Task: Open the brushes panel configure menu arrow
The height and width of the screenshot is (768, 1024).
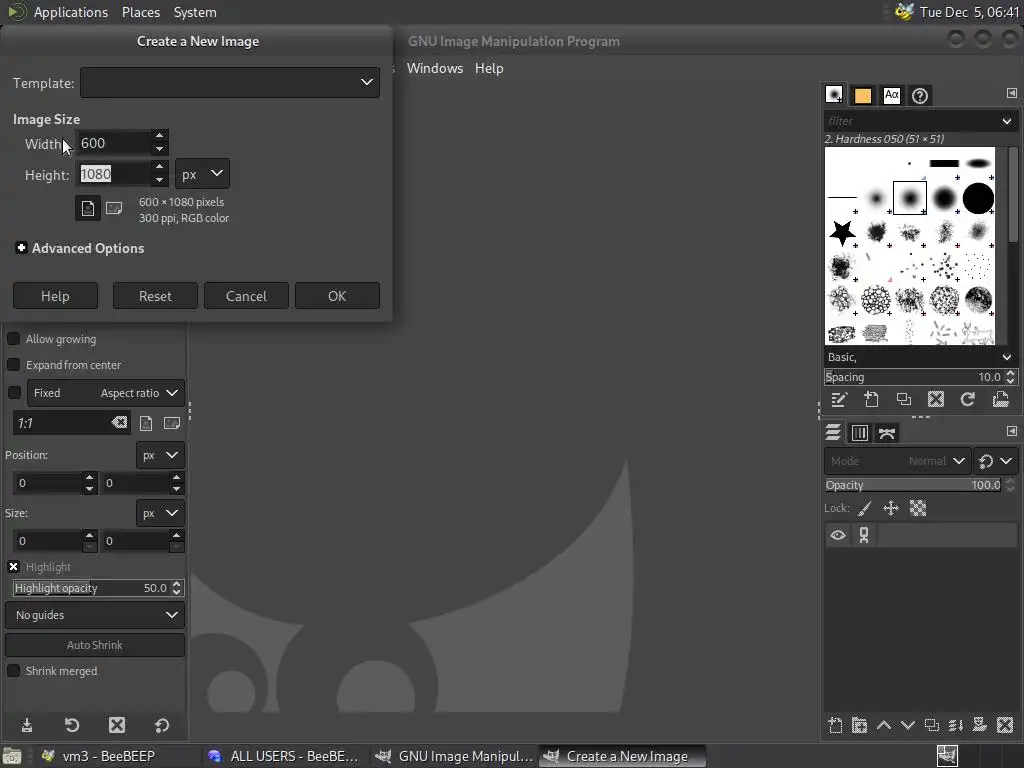Action: click(1012, 93)
